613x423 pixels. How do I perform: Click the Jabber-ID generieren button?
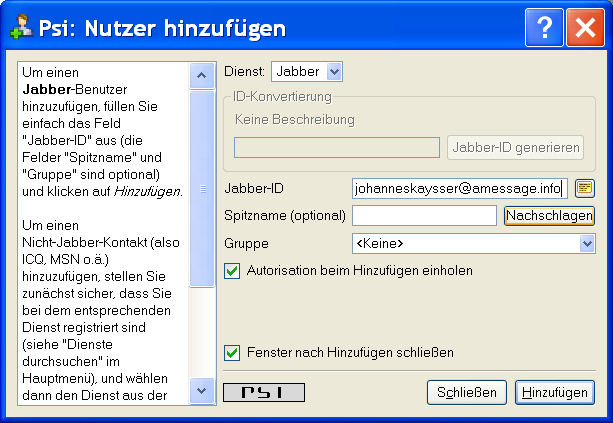pyautogui.click(x=516, y=147)
